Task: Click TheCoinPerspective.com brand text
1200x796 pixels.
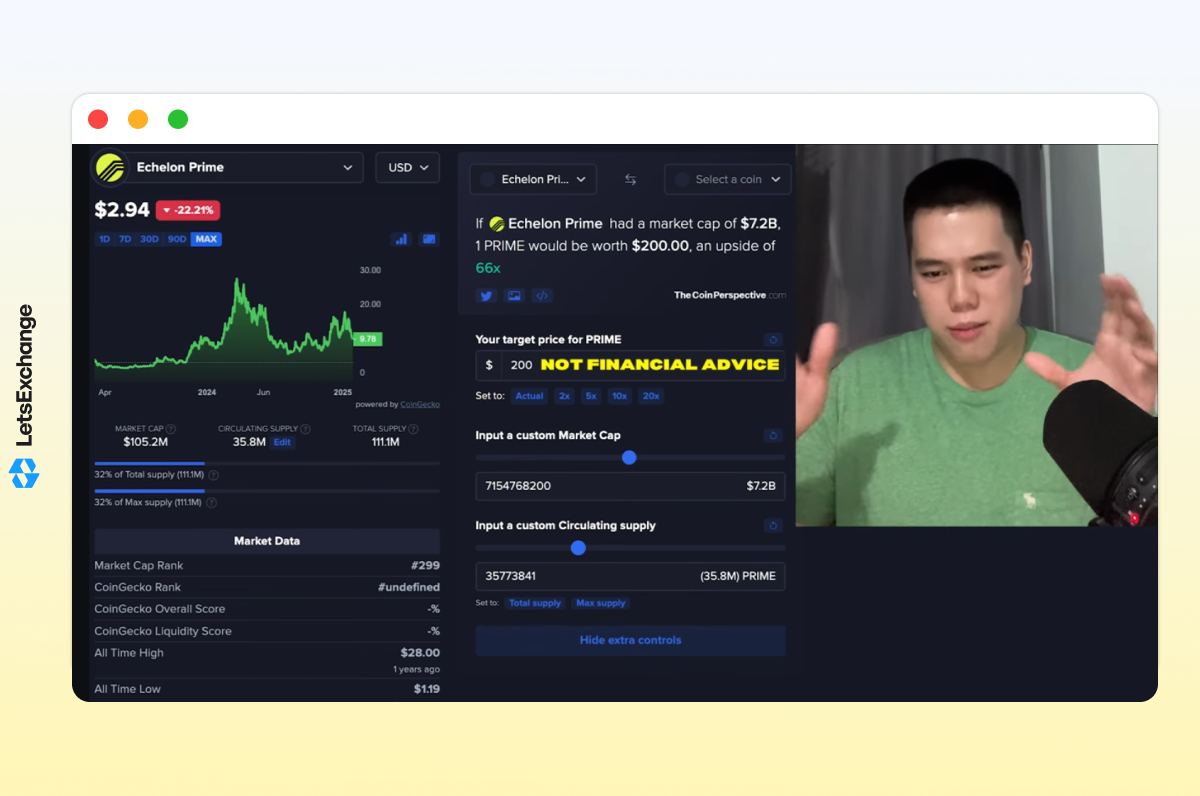Action: coord(730,295)
